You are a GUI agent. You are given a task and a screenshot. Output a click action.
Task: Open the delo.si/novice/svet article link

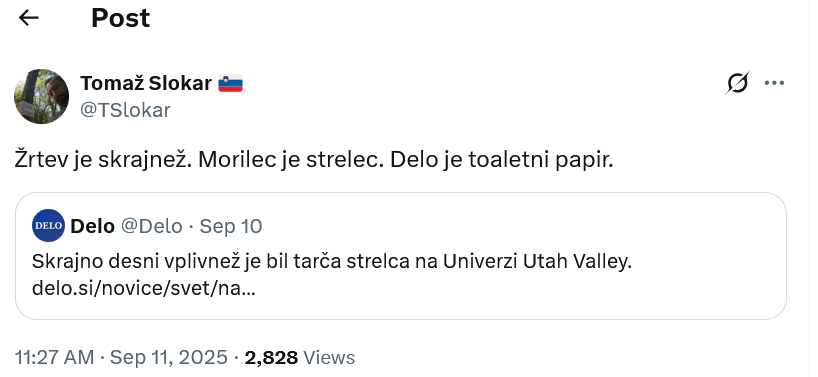[x=143, y=288]
